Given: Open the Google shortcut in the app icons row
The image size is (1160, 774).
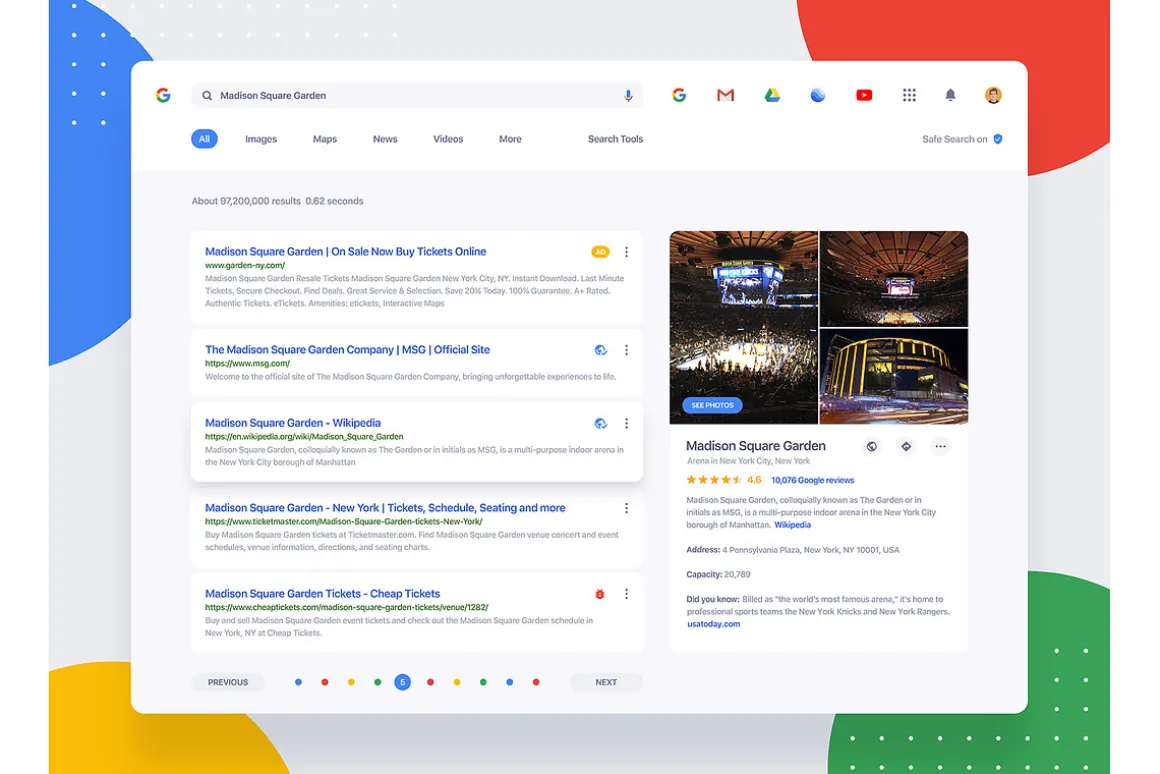Looking at the screenshot, I should 678,95.
